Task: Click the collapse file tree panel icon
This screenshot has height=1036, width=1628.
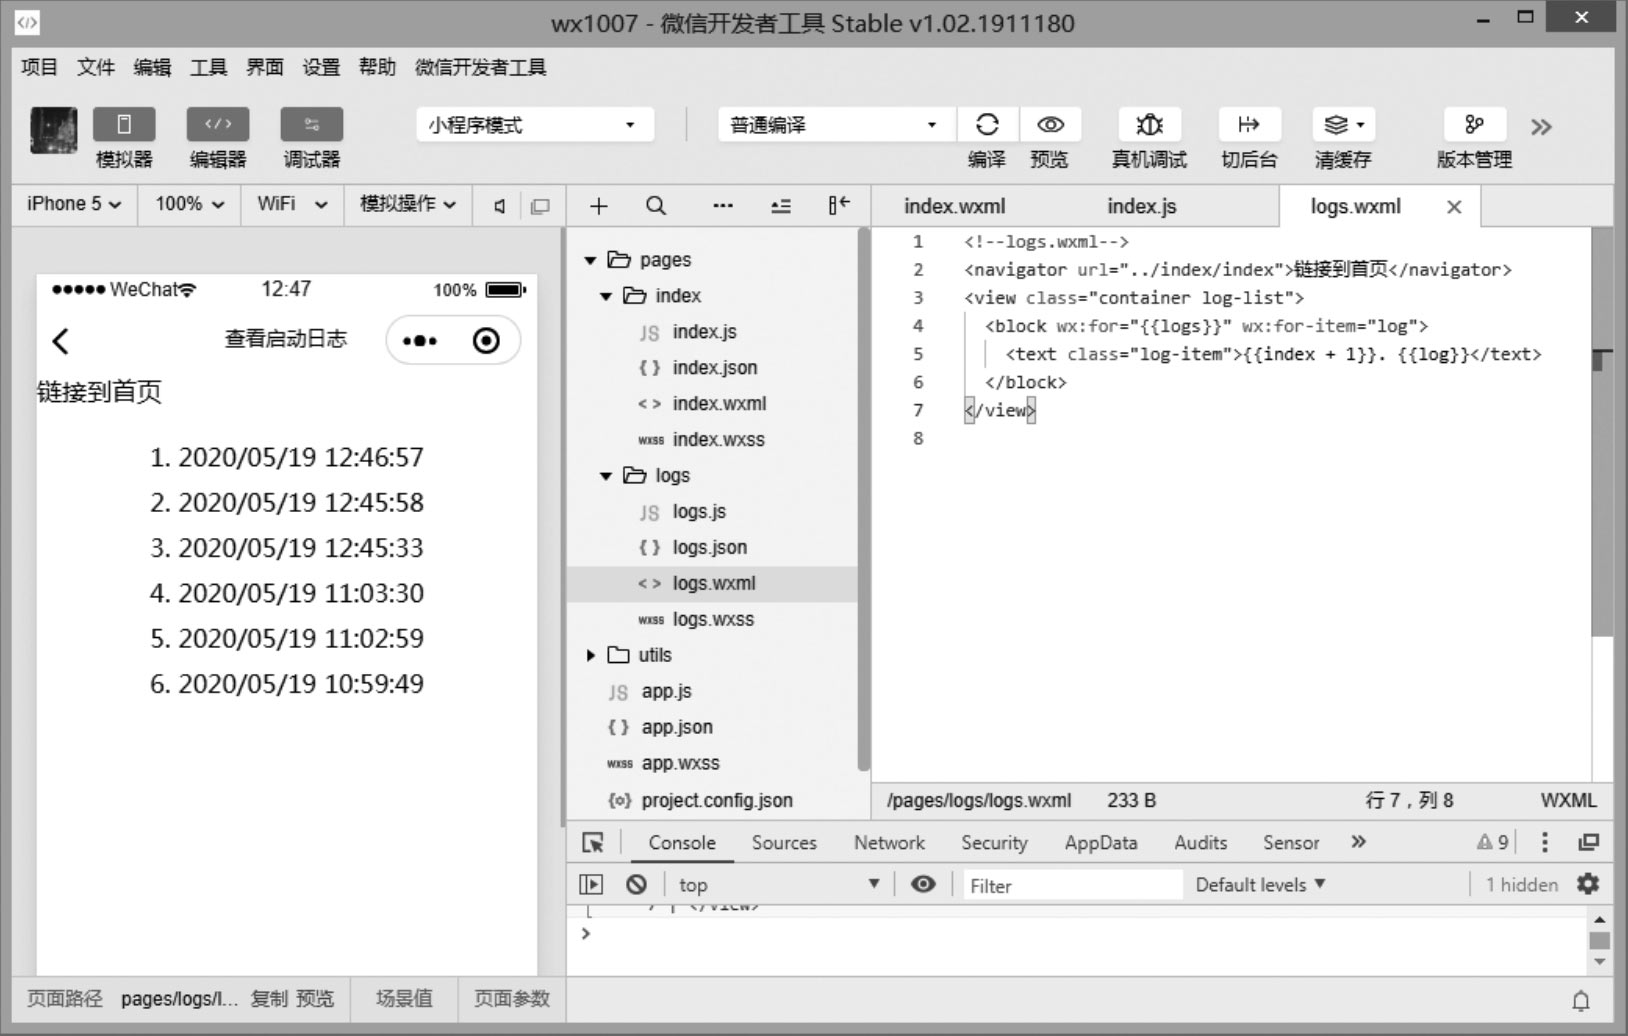Action: (839, 205)
